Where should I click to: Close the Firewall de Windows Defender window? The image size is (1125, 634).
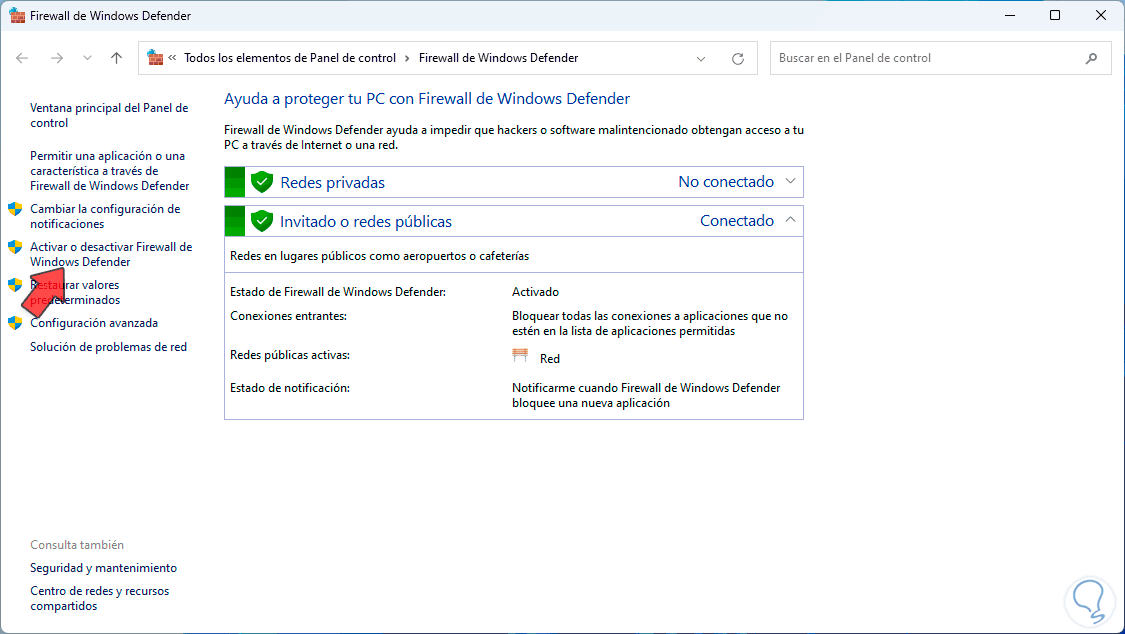point(1101,15)
